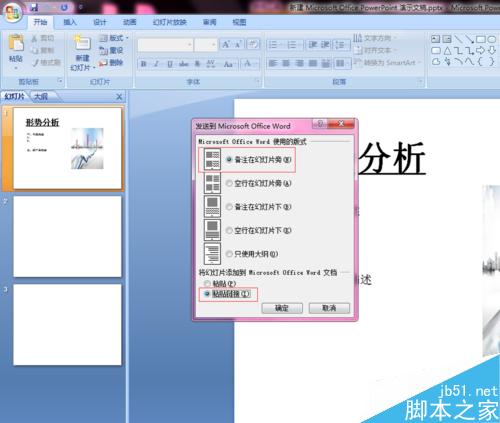Close the slides thumbnail pane
Viewport: 500px width, 423px height.
point(119,97)
